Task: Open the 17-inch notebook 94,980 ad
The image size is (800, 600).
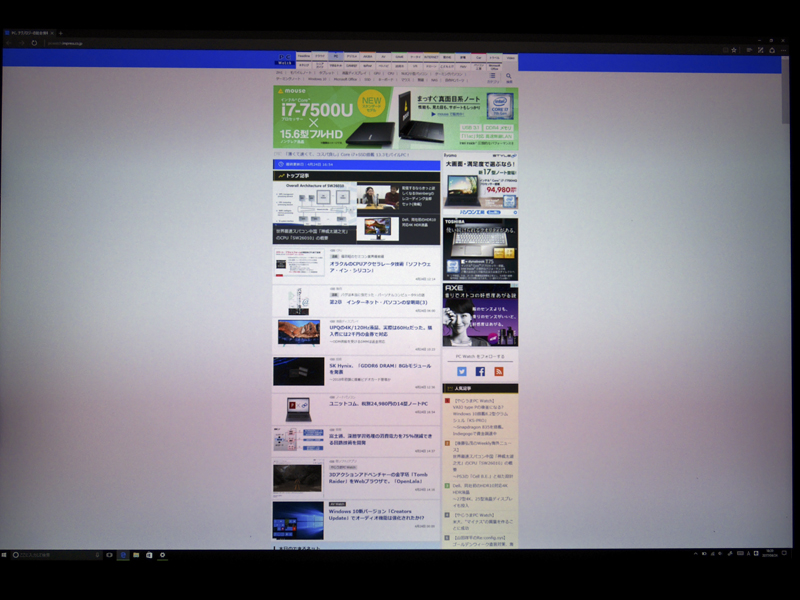Action: (x=480, y=184)
